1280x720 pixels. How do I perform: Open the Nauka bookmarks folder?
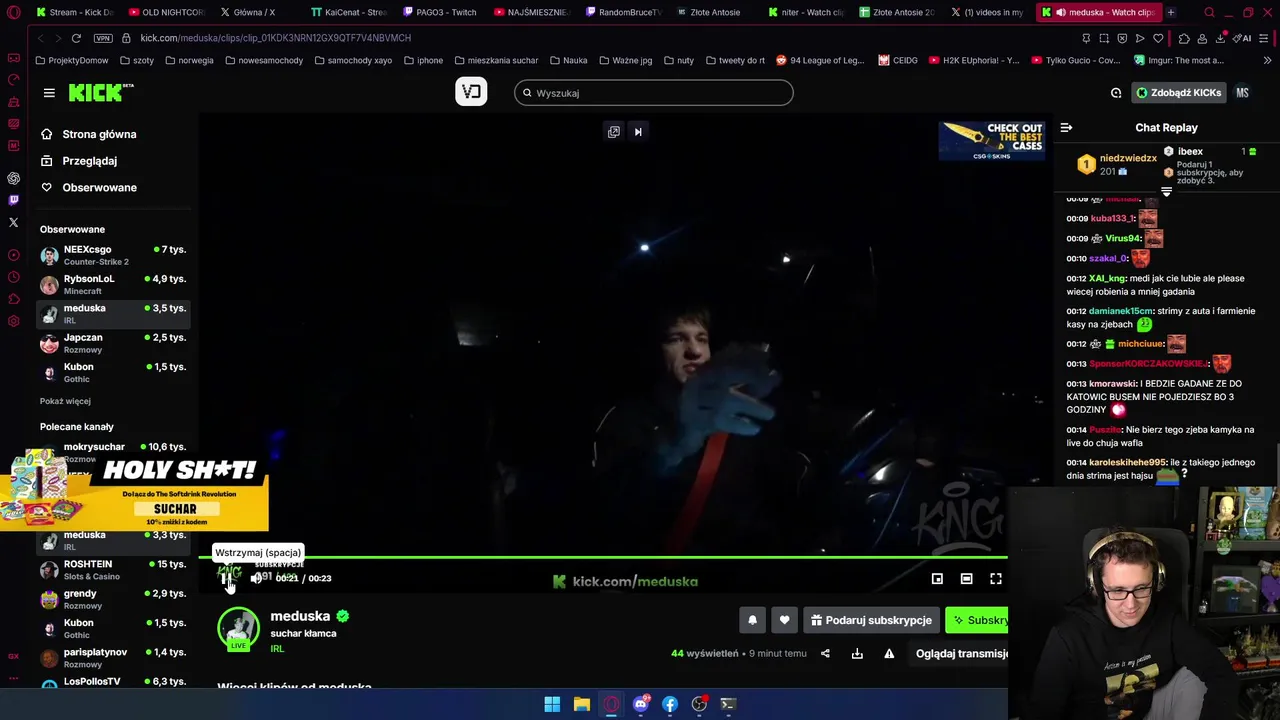coord(569,60)
